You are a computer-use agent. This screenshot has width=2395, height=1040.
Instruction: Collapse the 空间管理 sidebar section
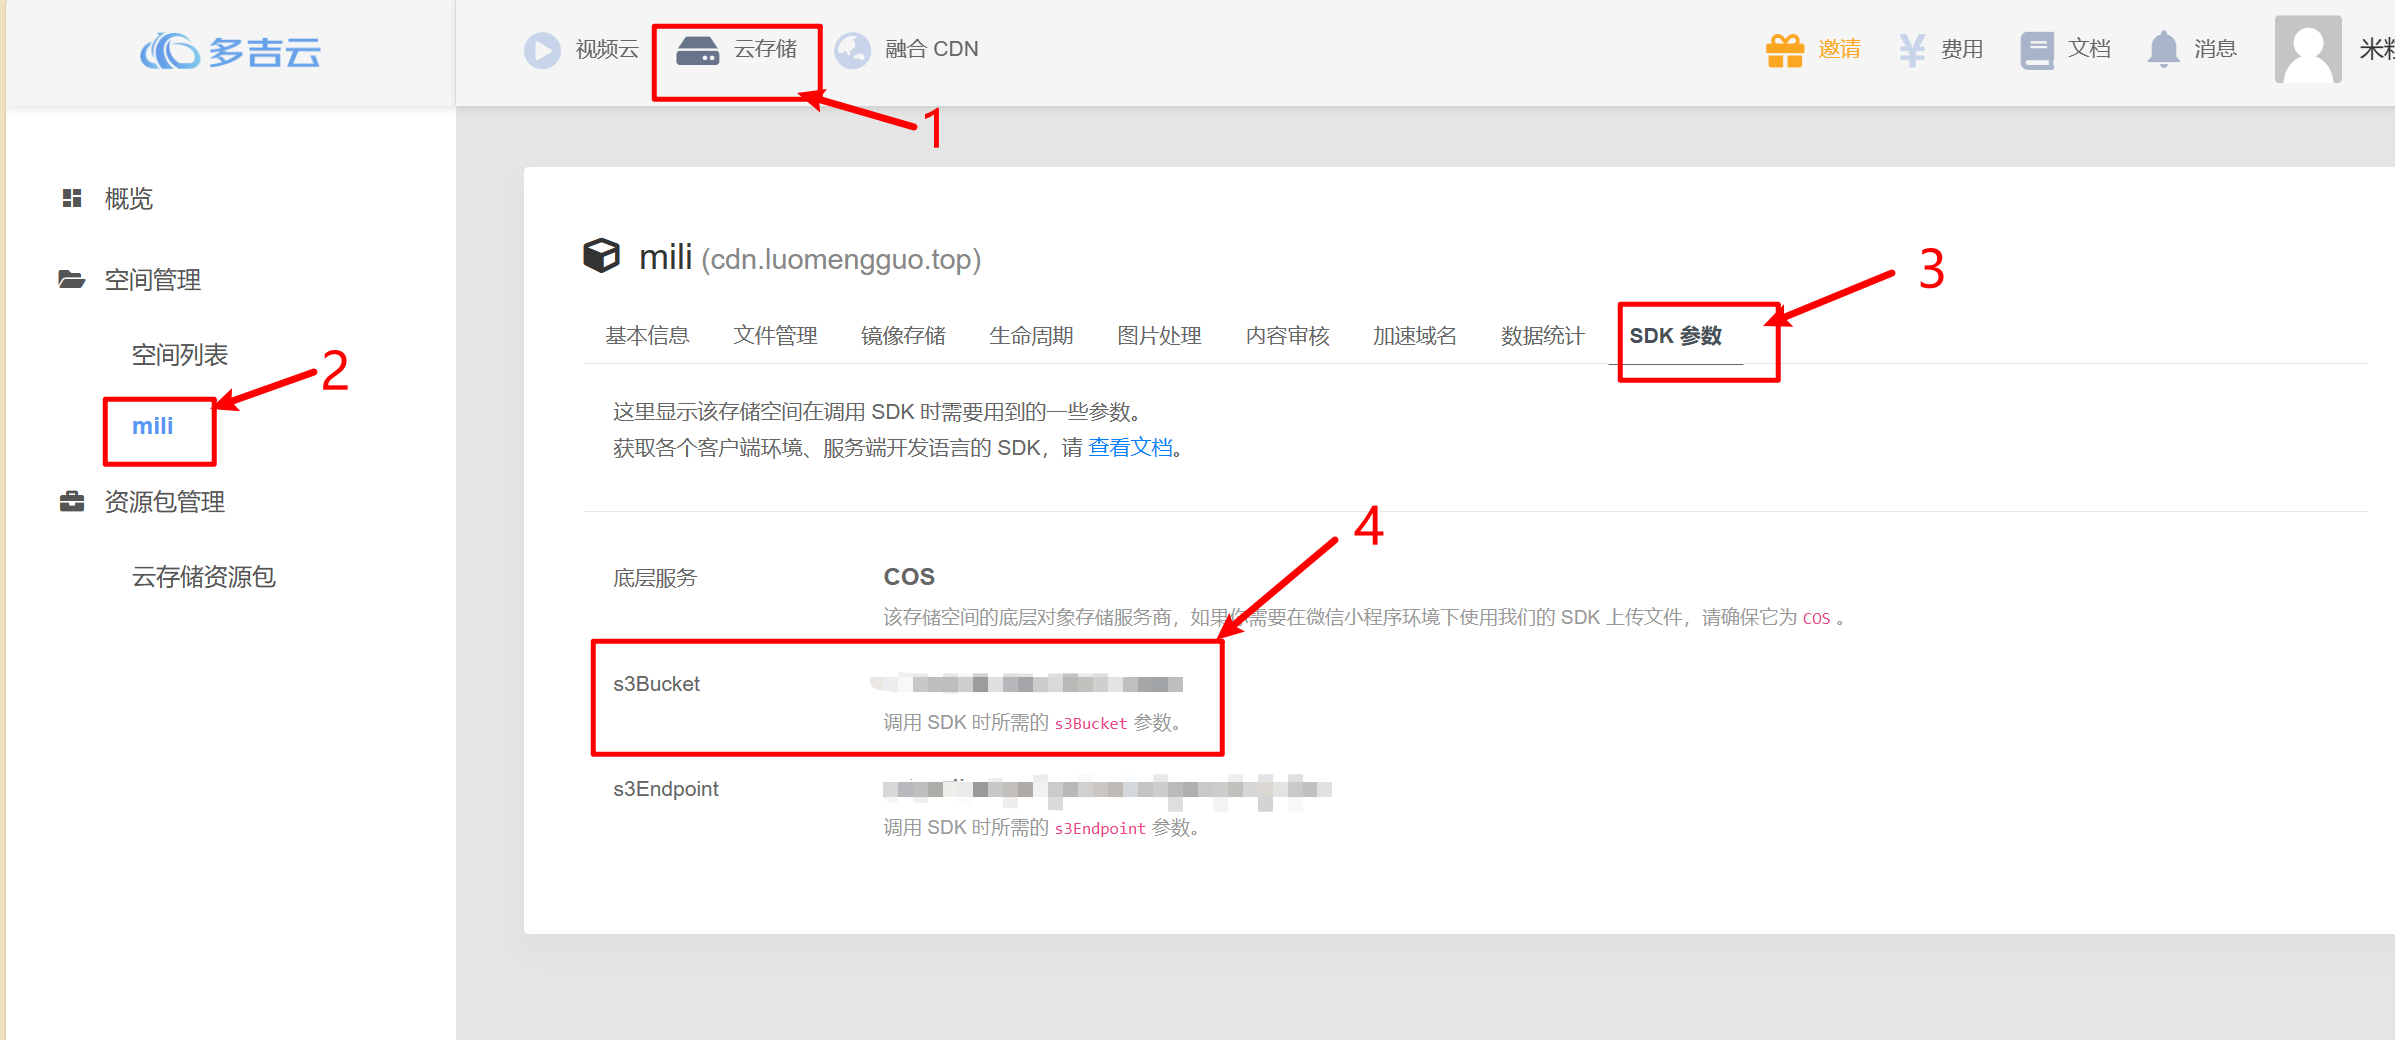click(152, 280)
